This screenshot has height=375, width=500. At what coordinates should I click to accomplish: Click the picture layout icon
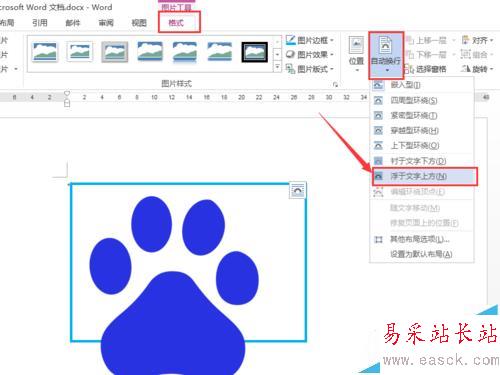pos(290,69)
